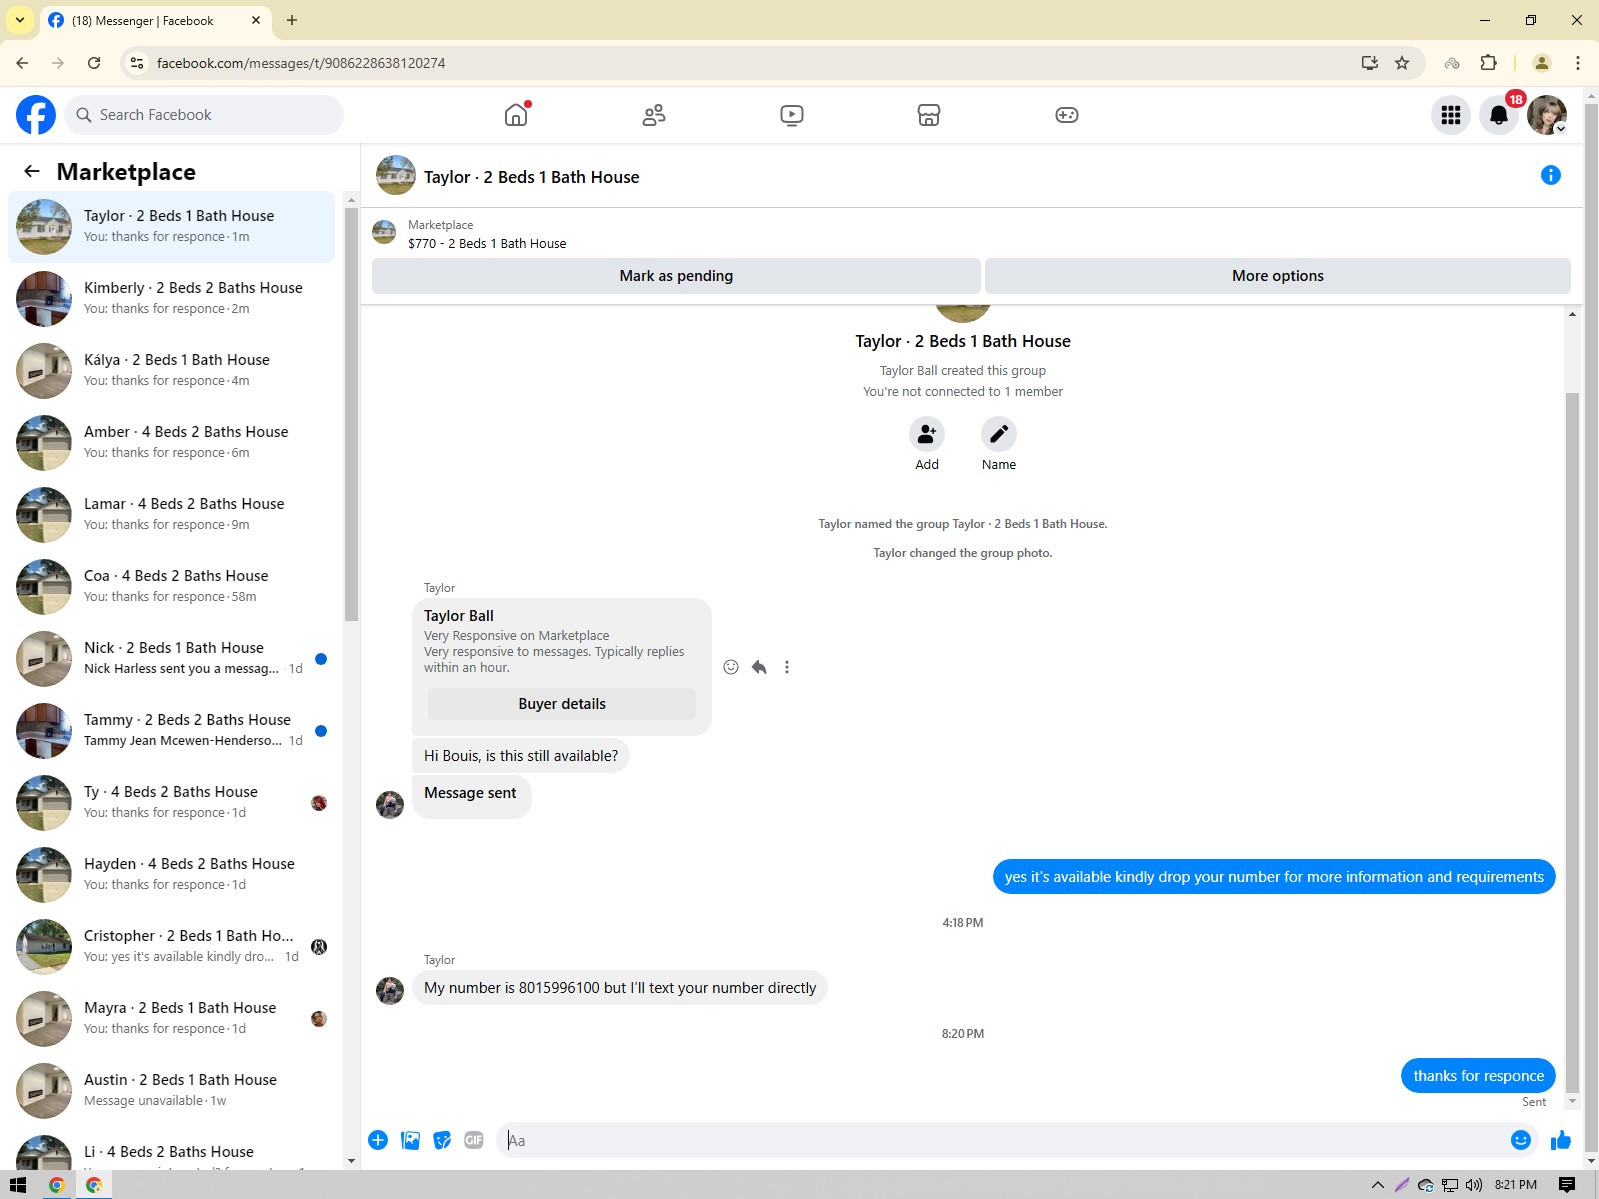This screenshot has height=1199, width=1599.
Task: Open the Marketplace storefront icon
Action: point(929,115)
